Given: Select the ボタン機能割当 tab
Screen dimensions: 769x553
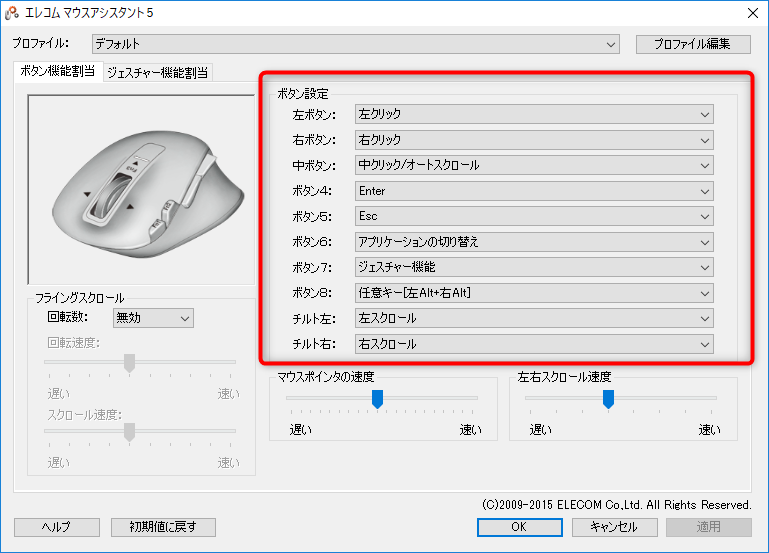Looking at the screenshot, I should (x=58, y=71).
